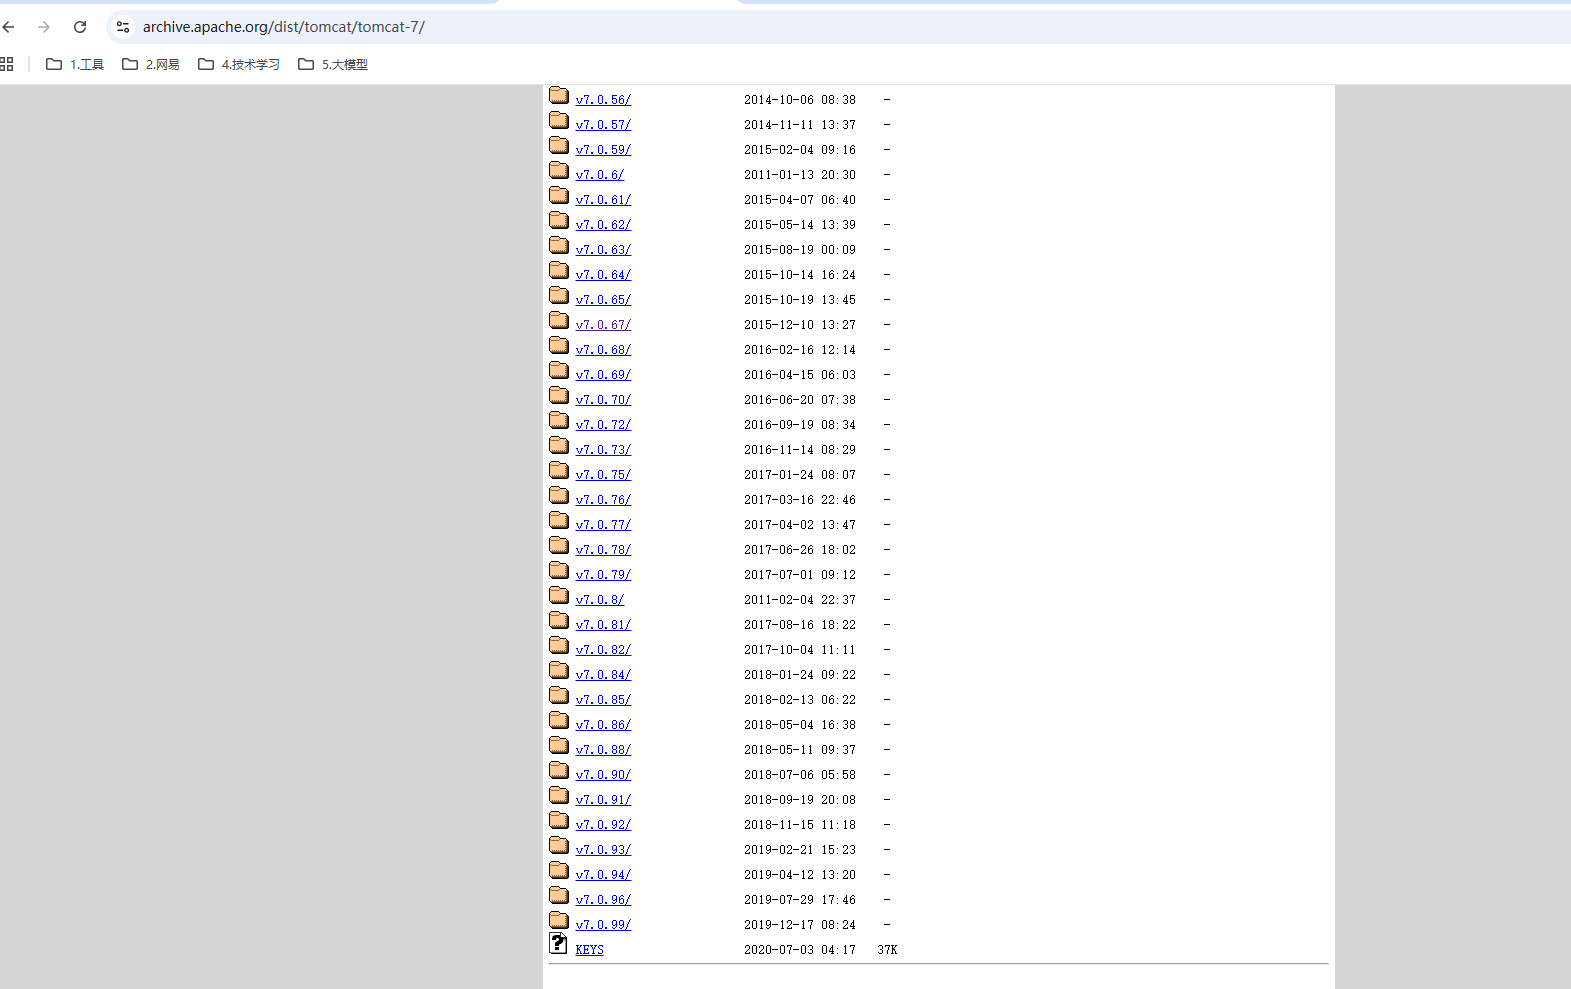
Task: Open the v7.0.73/ directory link
Action: (x=603, y=450)
